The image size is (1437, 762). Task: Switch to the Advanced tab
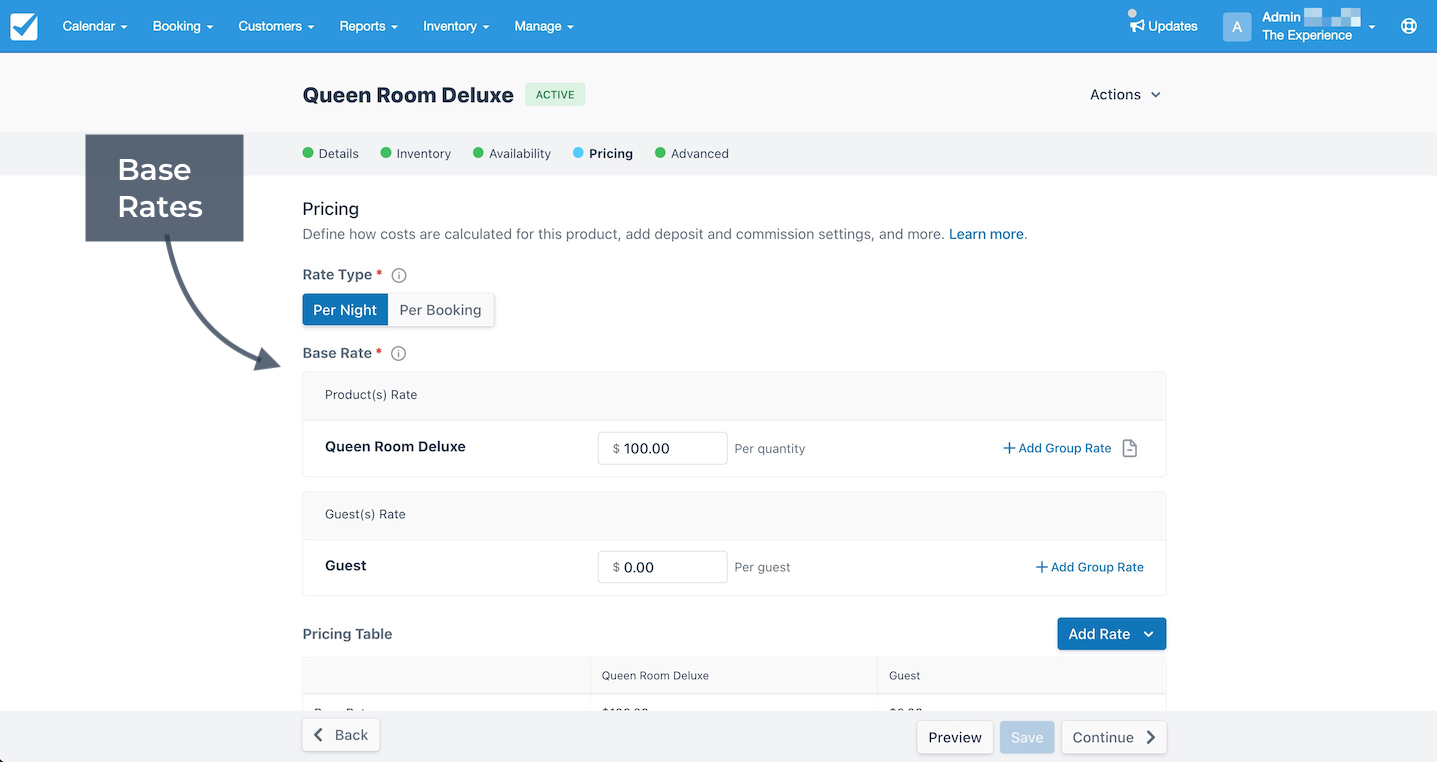[x=692, y=153]
